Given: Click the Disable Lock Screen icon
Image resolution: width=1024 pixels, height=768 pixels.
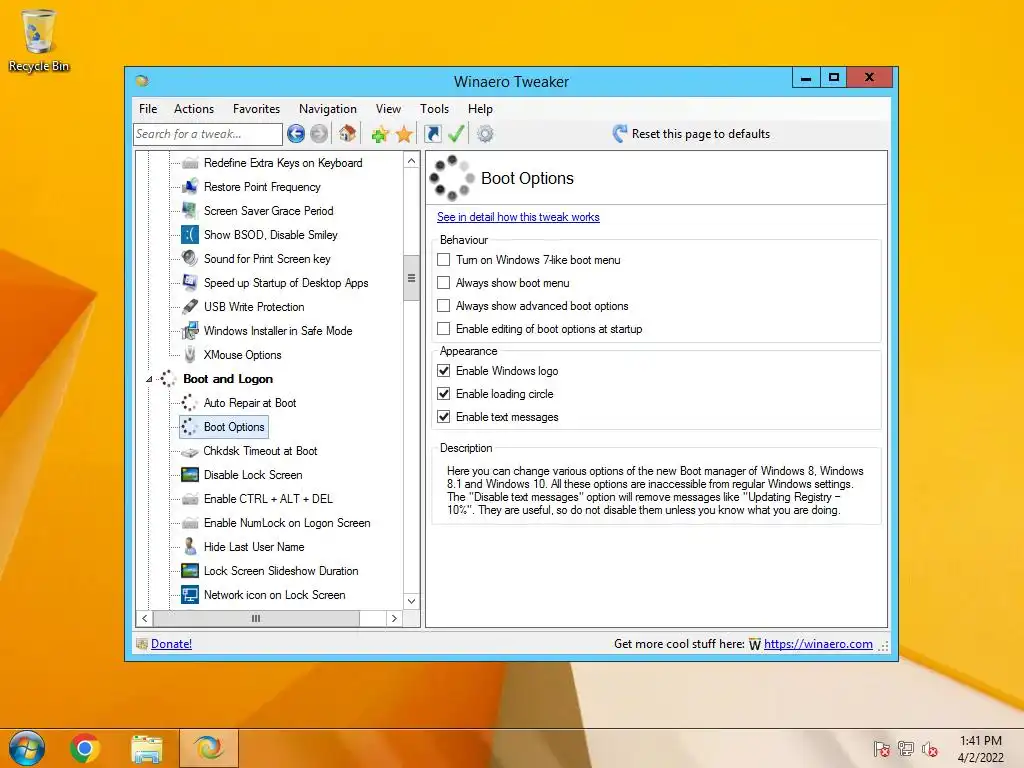Looking at the screenshot, I should [189, 475].
